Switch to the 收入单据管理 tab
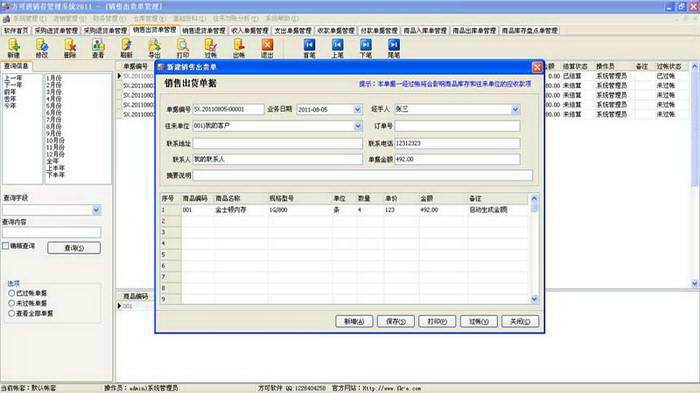Viewport: 700px width, 393px height. [x=250, y=31]
